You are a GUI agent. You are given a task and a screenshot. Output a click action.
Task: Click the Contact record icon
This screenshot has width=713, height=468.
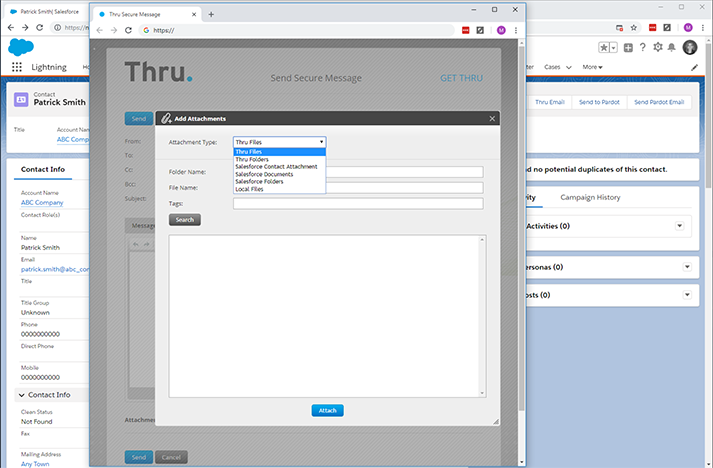click(x=21, y=100)
